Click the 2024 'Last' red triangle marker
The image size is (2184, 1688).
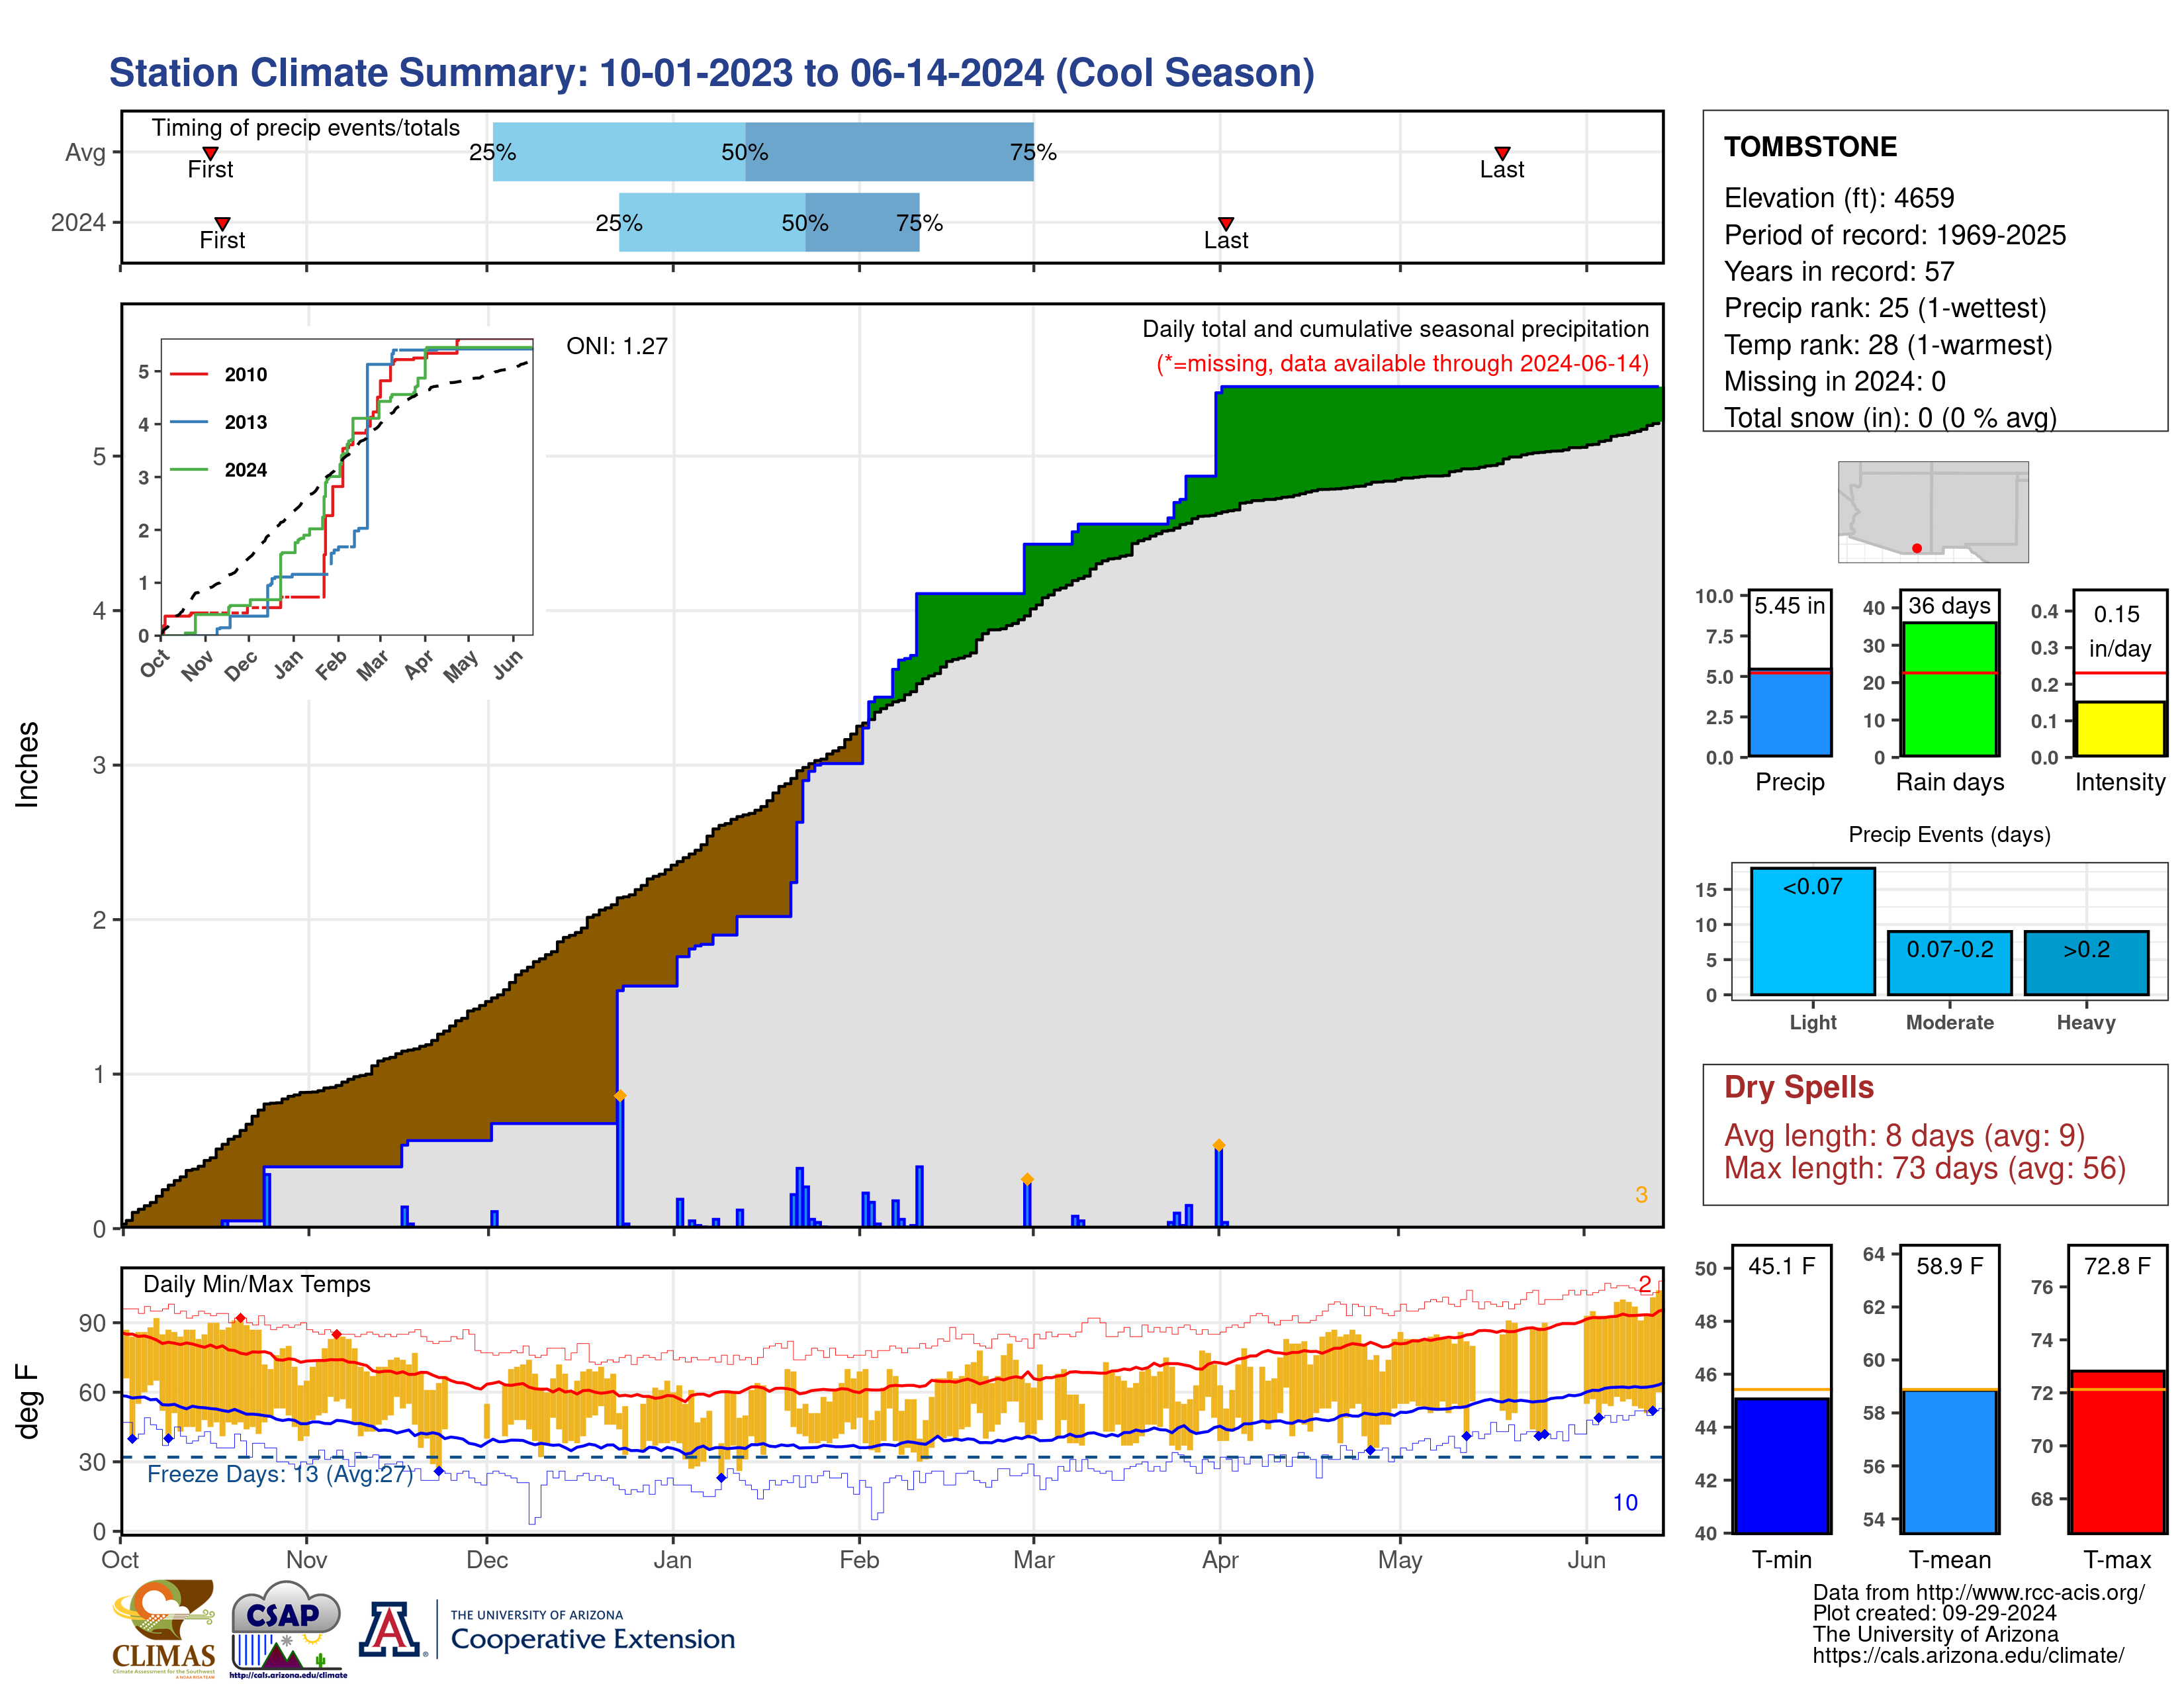pyautogui.click(x=1226, y=224)
